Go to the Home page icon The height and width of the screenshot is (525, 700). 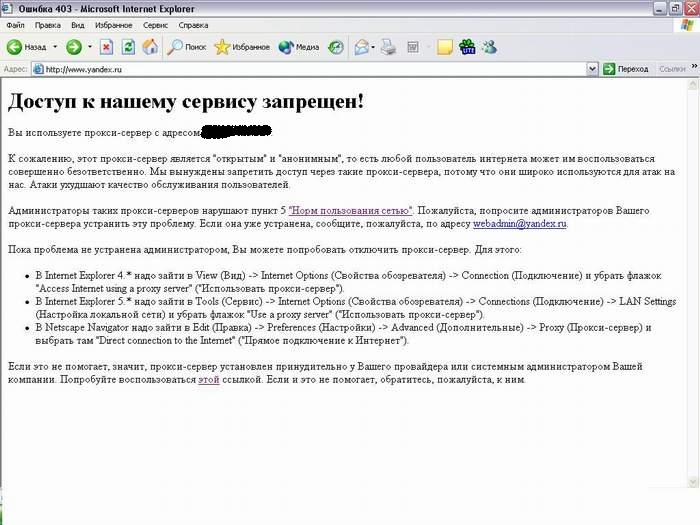(150, 47)
